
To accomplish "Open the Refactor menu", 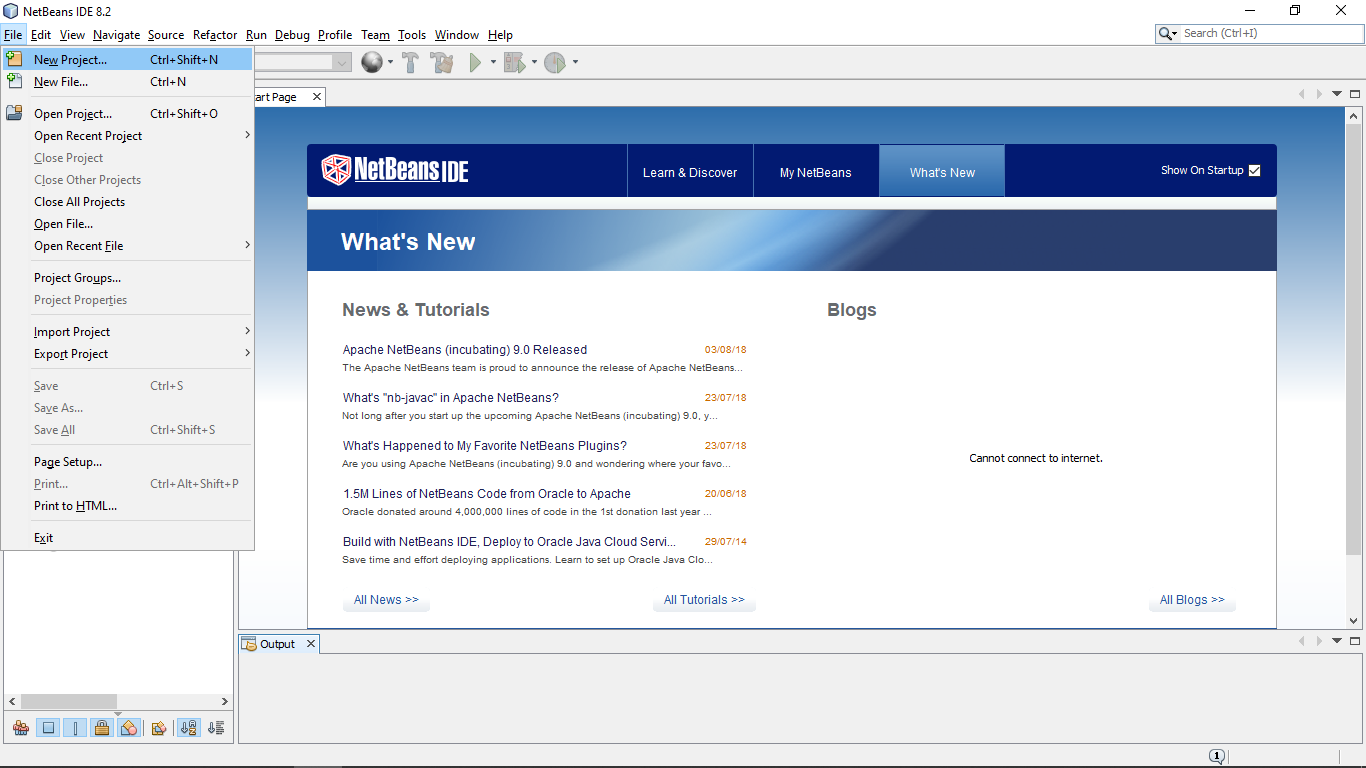I will point(215,35).
